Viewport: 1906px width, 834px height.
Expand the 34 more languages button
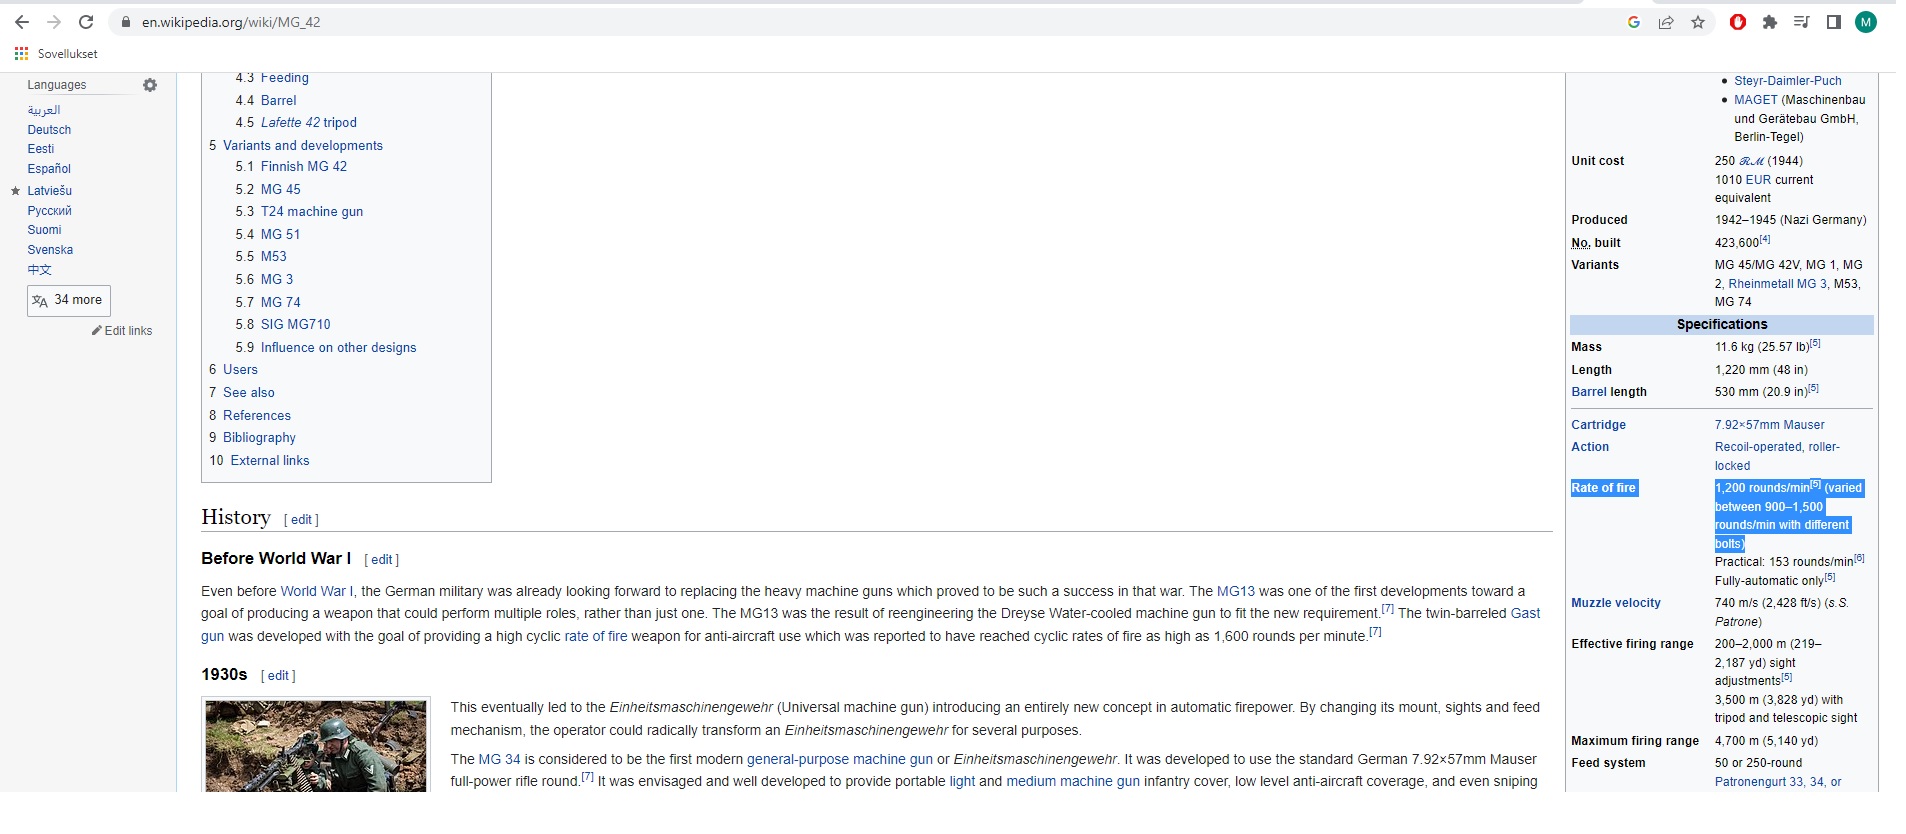[x=69, y=301]
